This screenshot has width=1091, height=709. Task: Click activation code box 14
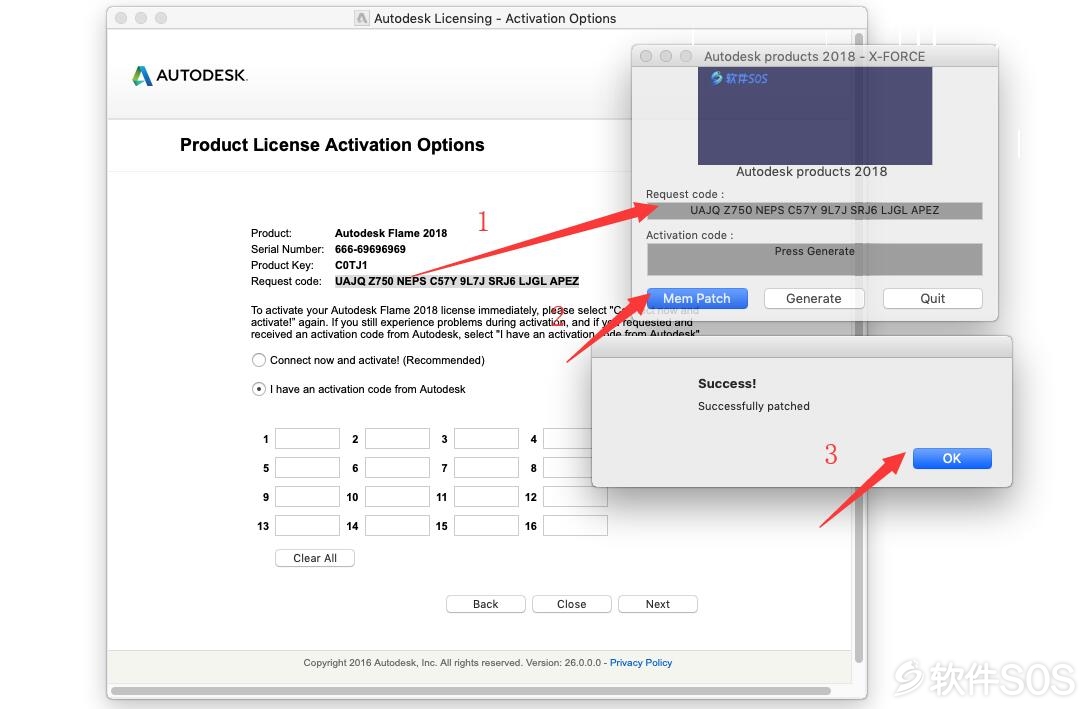[x=397, y=525]
